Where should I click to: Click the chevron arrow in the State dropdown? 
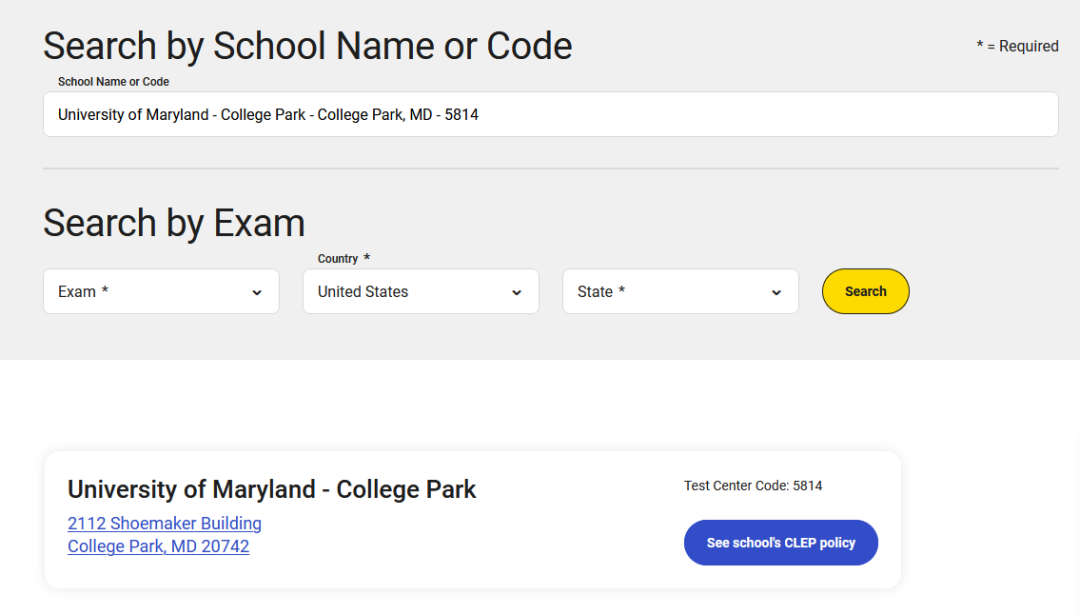[x=776, y=293]
